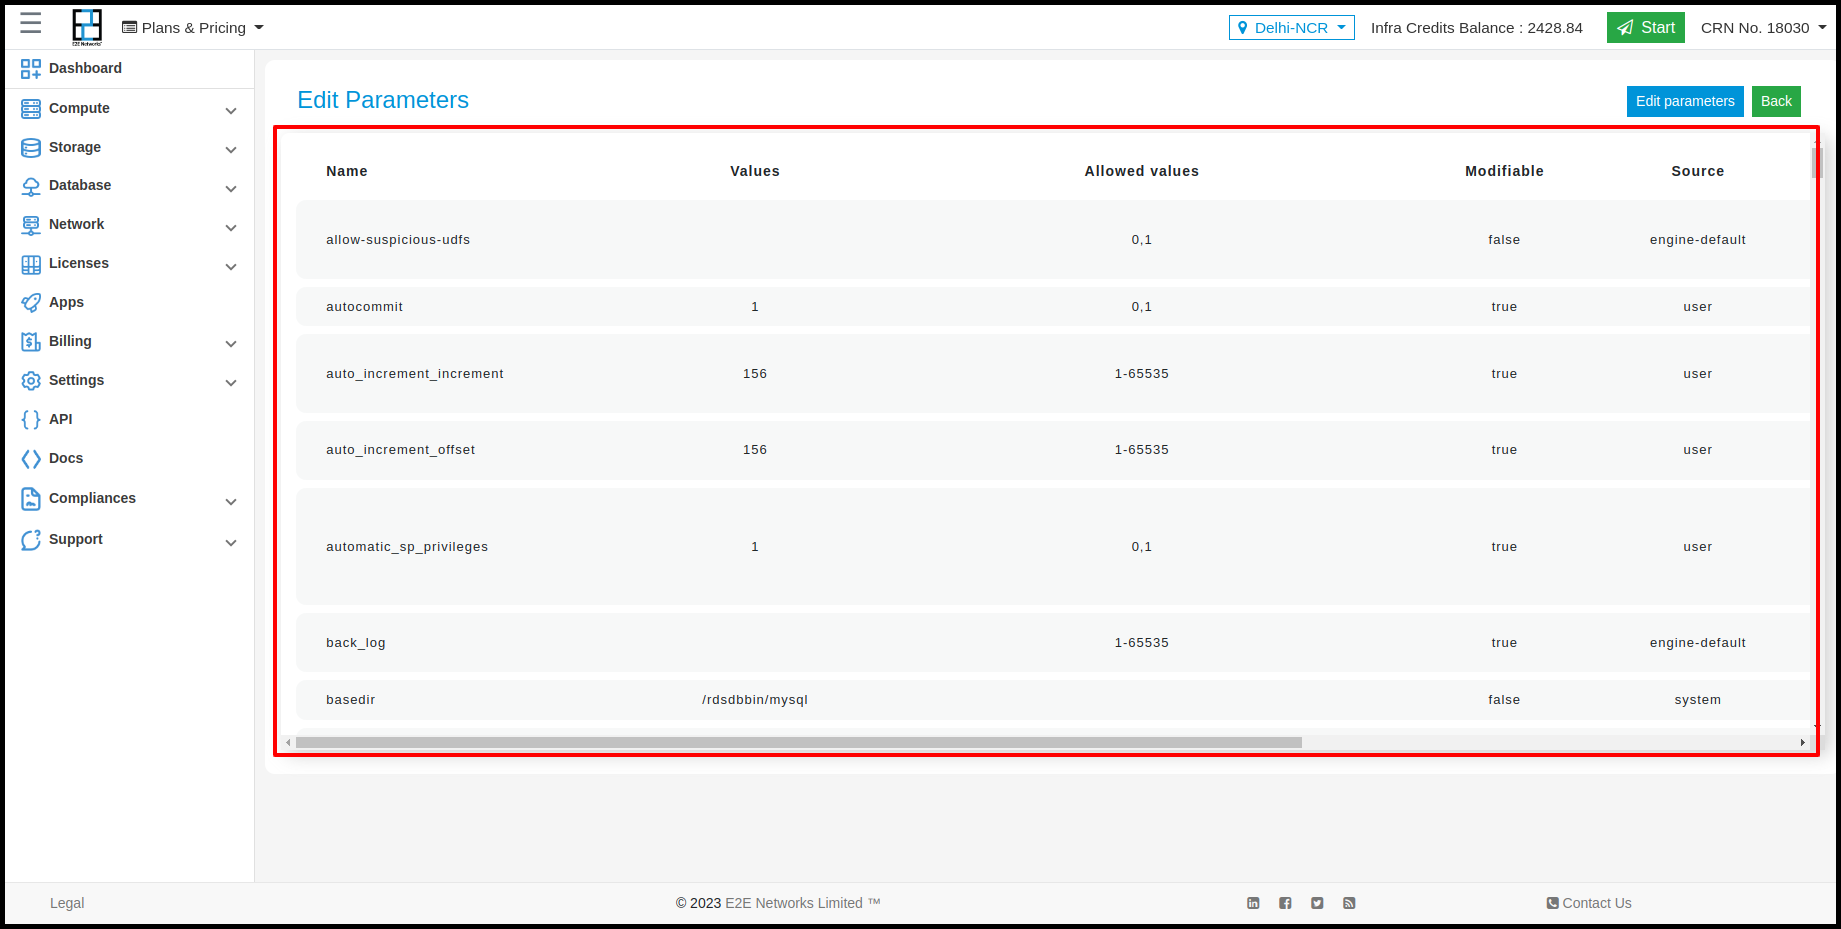
Task: Click the Modifiable column header
Action: point(1504,171)
